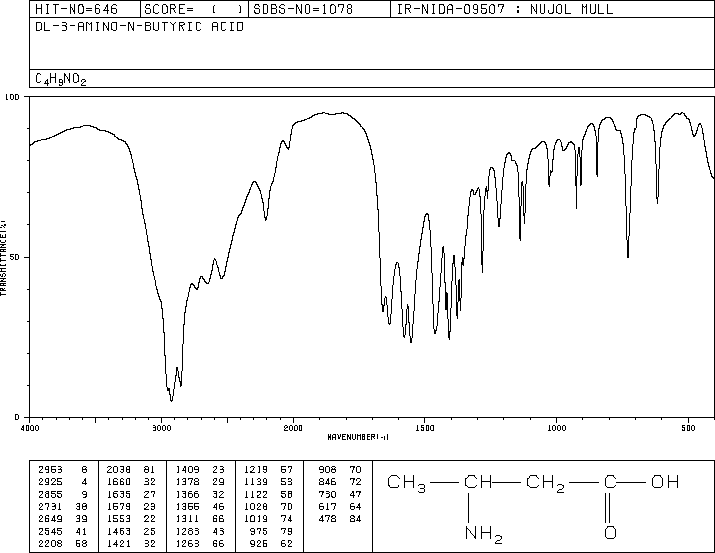Click the 1500 label on wavenumber axis
The image size is (715, 553).
425,428
